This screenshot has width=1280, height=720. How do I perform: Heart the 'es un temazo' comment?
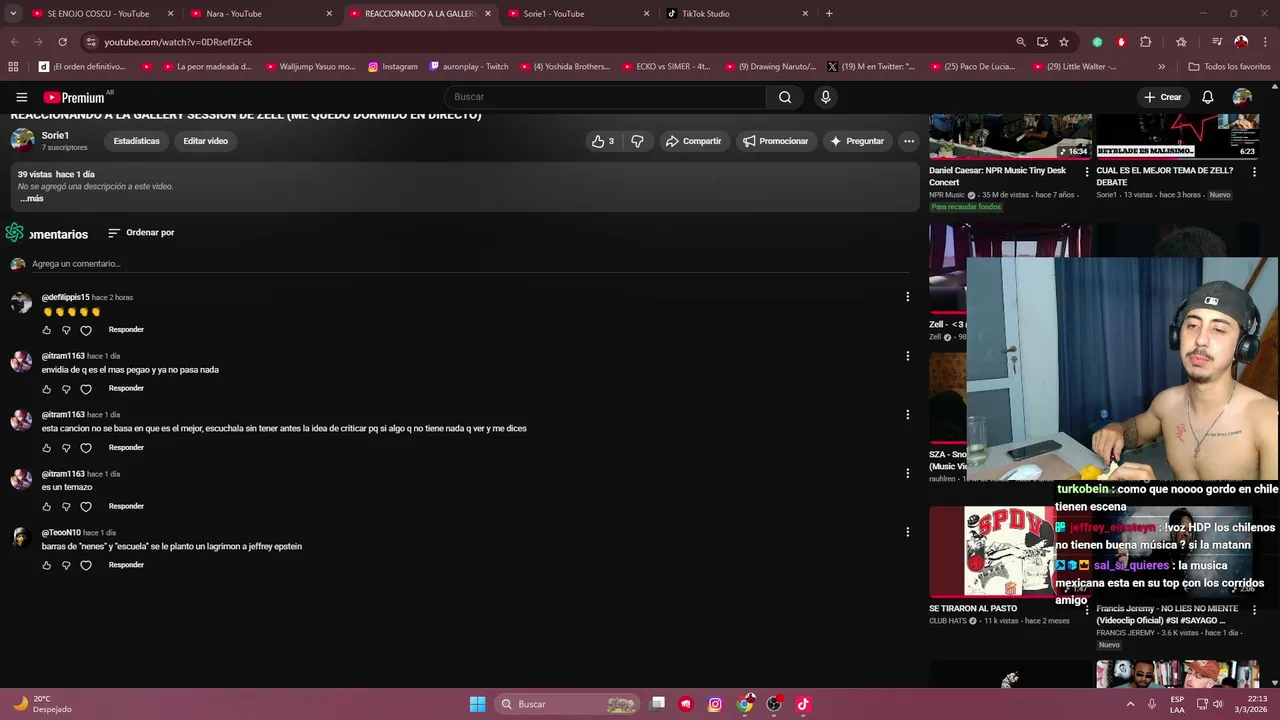[86, 507]
